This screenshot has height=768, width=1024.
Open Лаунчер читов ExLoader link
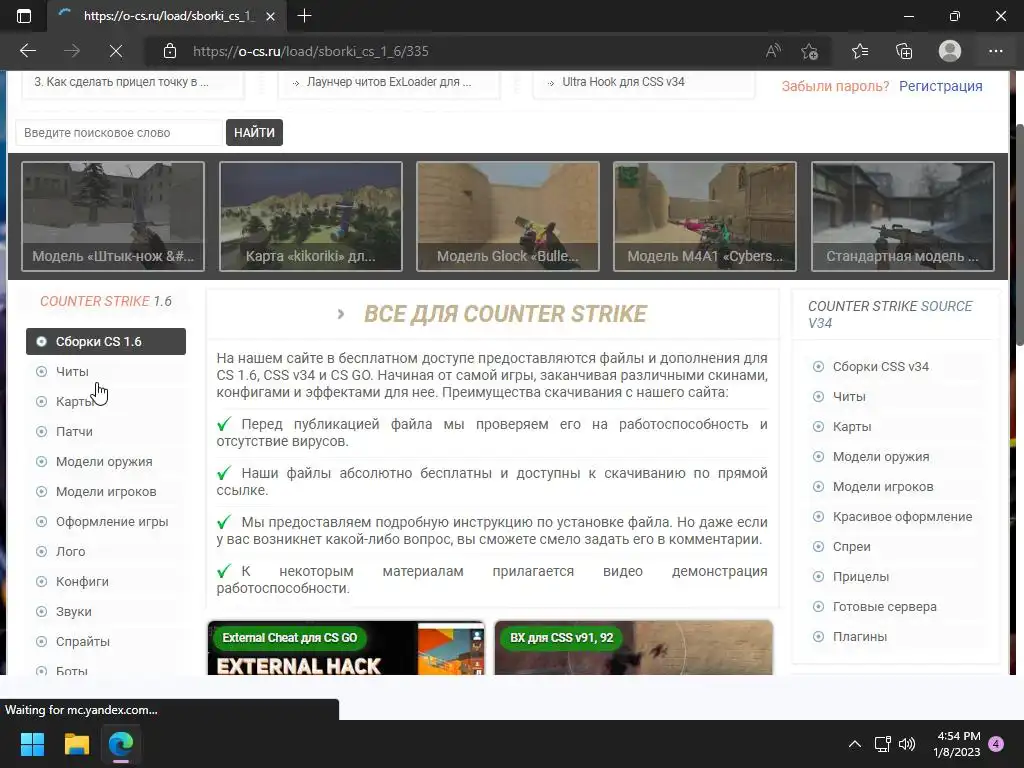coord(389,82)
